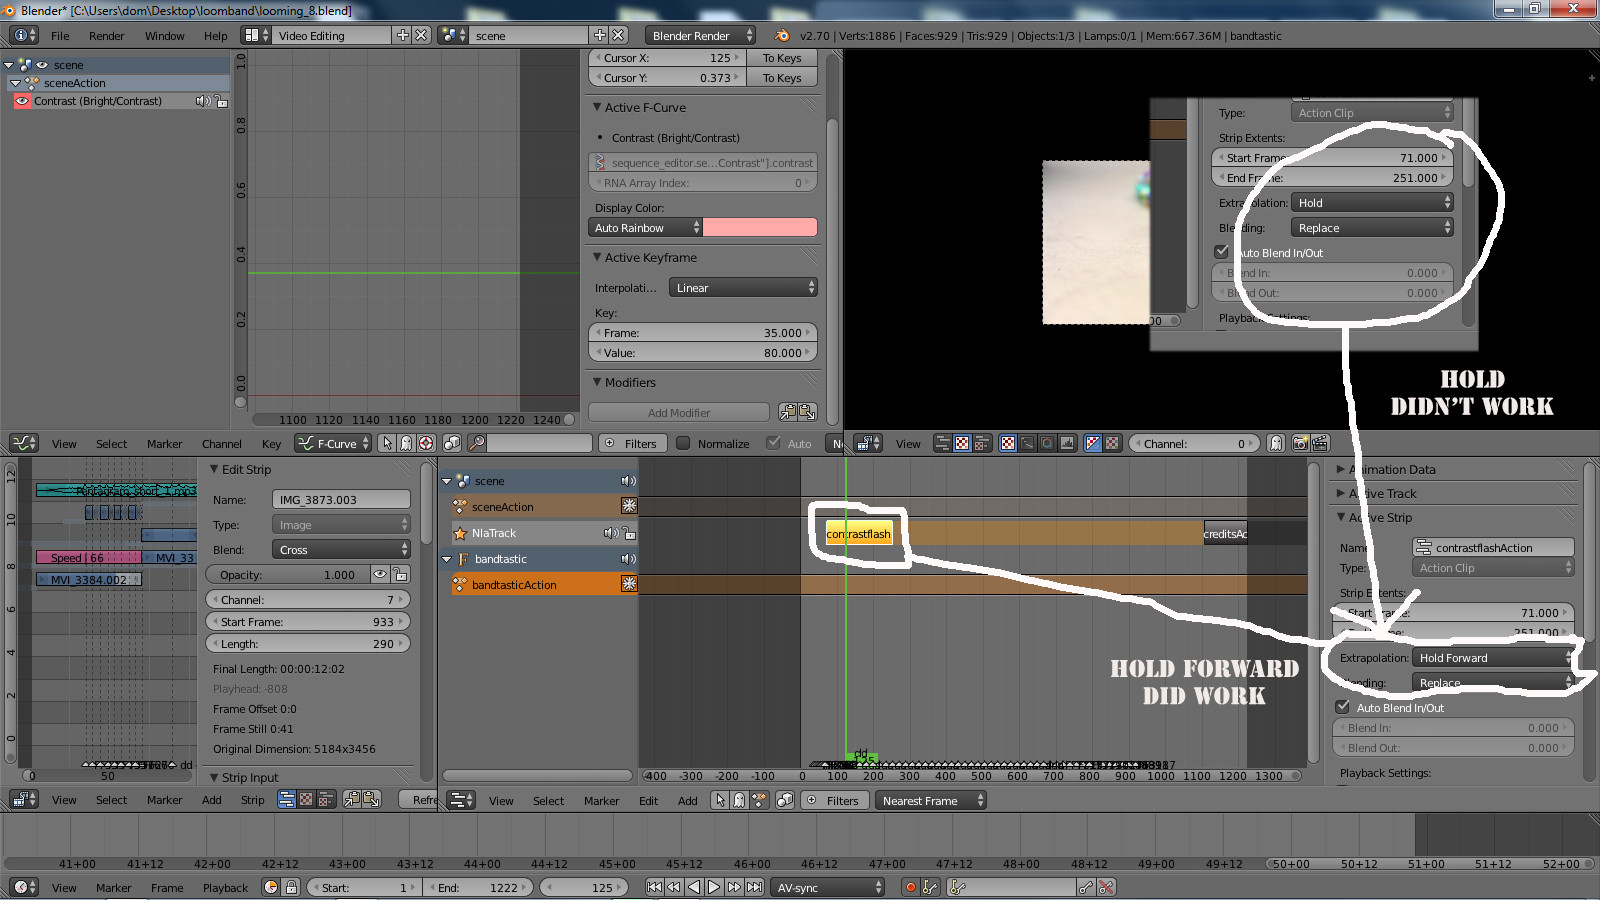Click the camera render icon in preview header
The height and width of the screenshot is (900, 1600).
click(x=1300, y=443)
